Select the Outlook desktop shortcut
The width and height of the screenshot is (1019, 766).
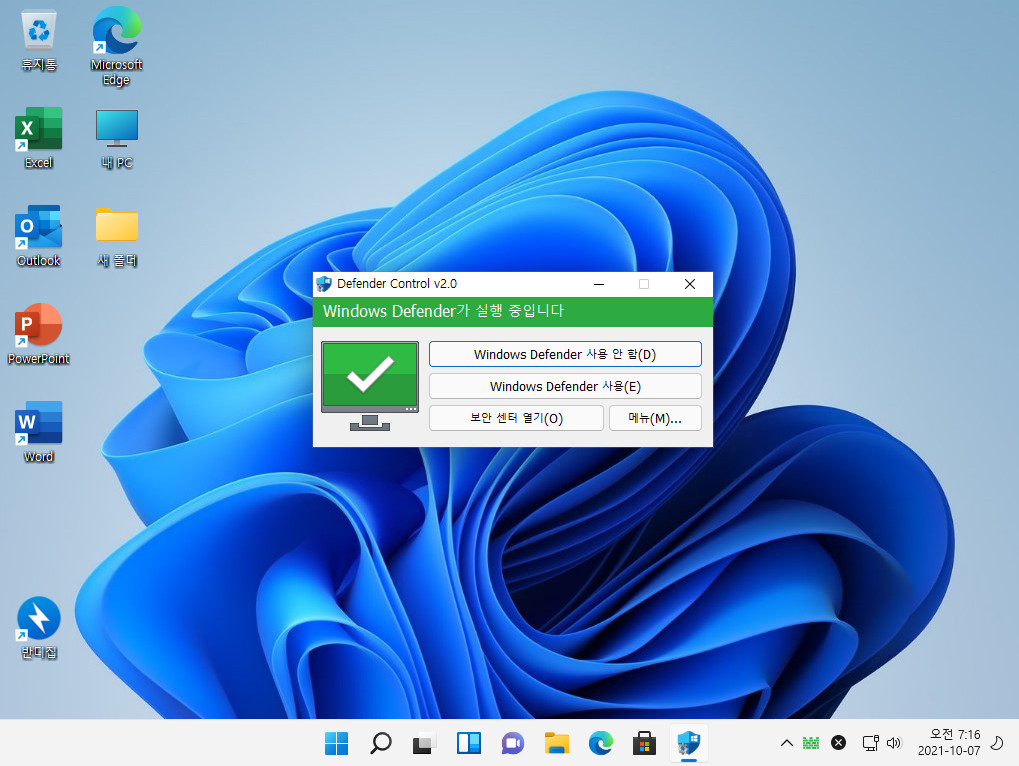coord(39,236)
